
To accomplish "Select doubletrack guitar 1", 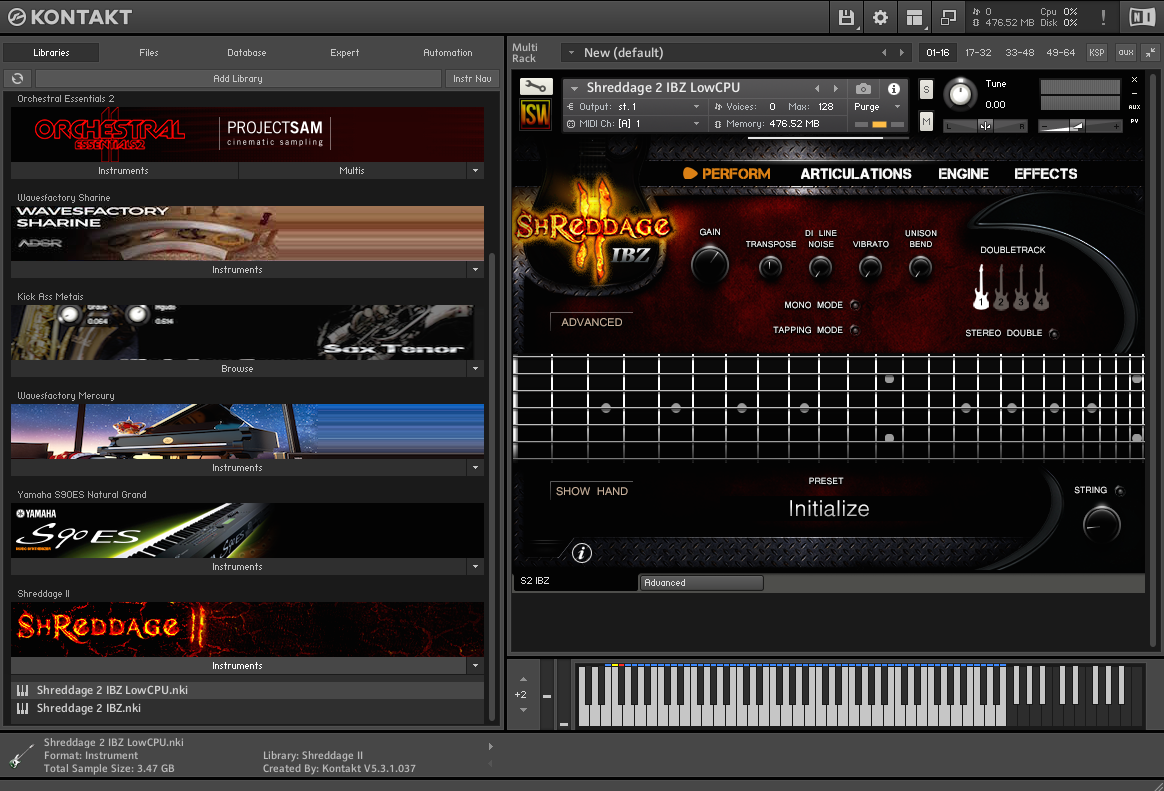I will tap(981, 288).
